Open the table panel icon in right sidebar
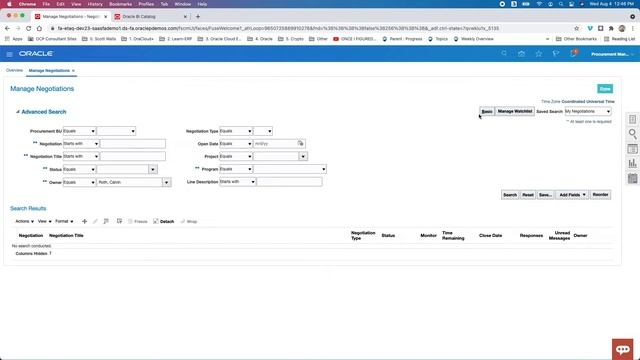The width and height of the screenshot is (640, 360). click(x=632, y=149)
